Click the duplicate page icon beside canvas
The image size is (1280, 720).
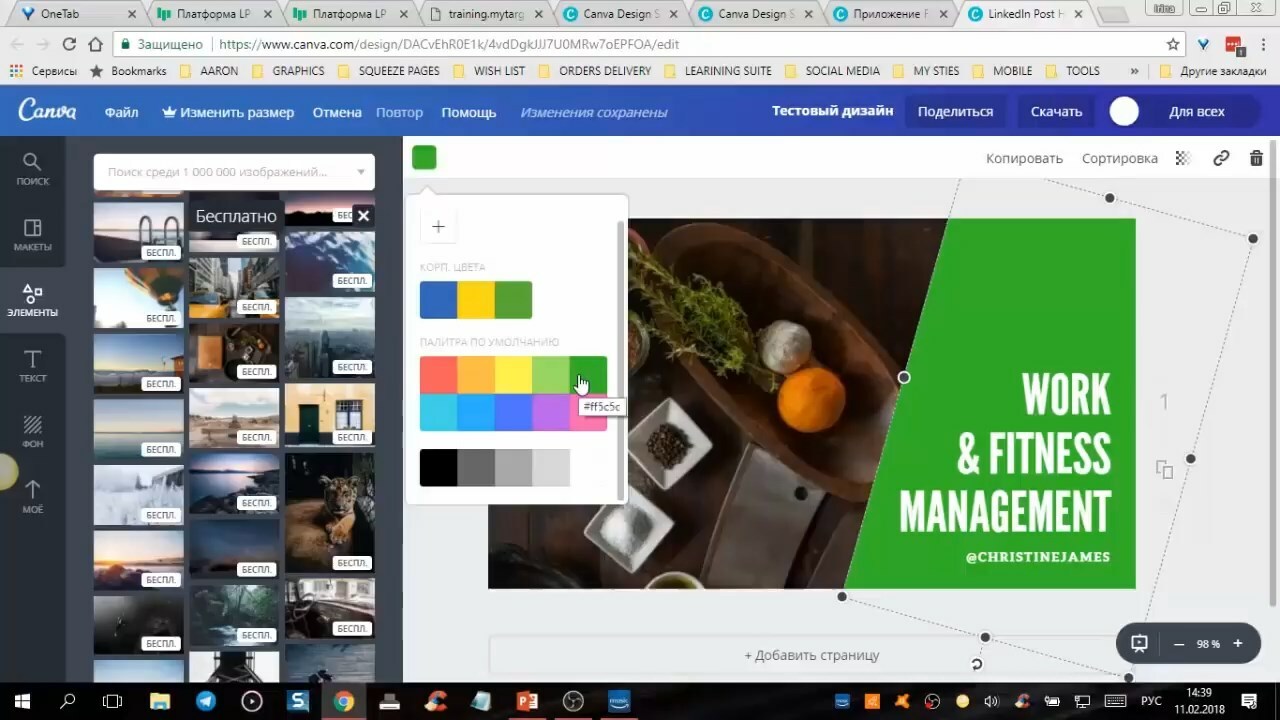(1164, 469)
